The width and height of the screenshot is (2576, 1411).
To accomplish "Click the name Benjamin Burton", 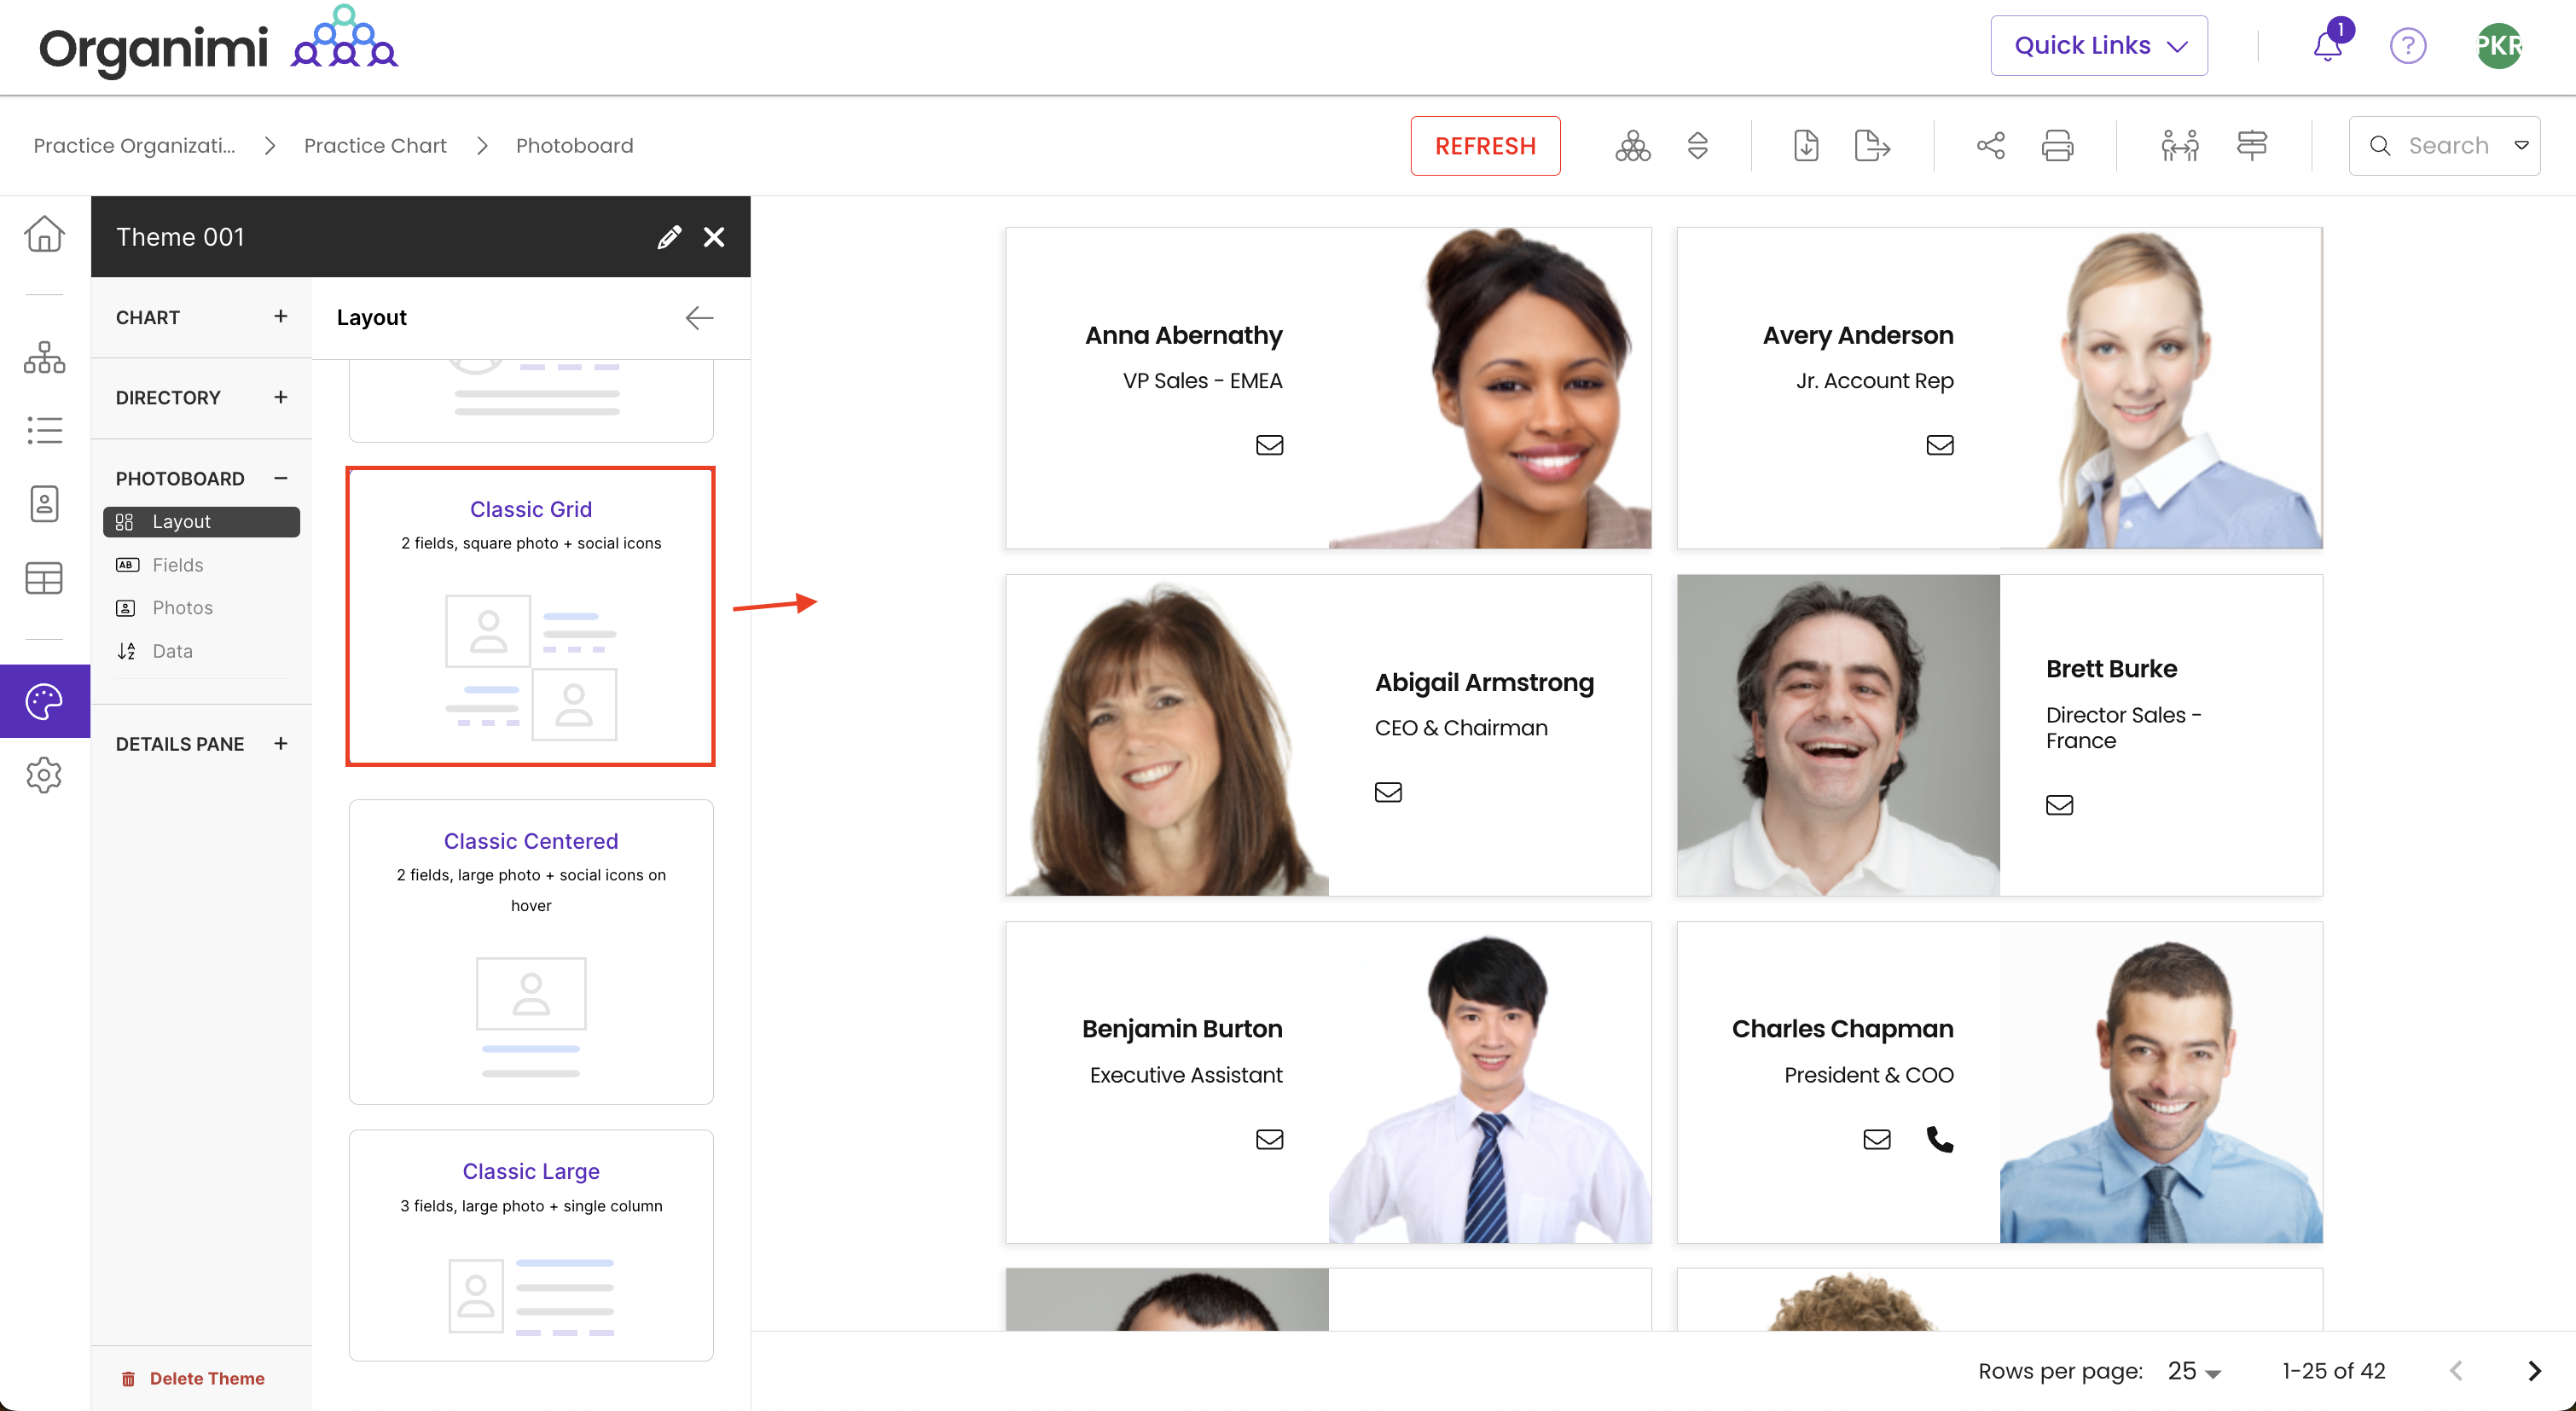I will (x=1181, y=1029).
